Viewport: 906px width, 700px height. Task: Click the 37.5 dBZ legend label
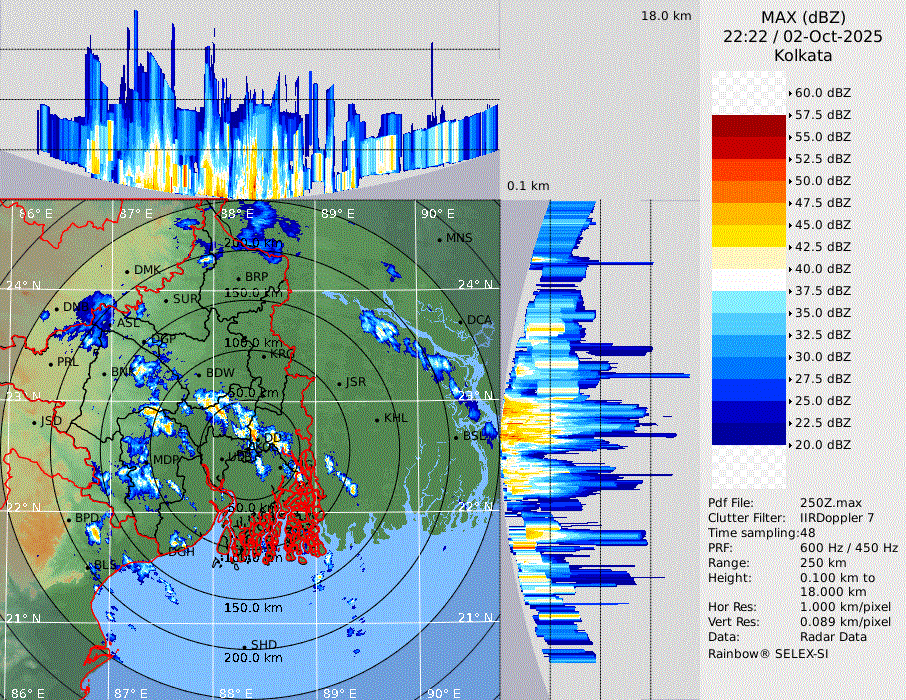click(822, 290)
